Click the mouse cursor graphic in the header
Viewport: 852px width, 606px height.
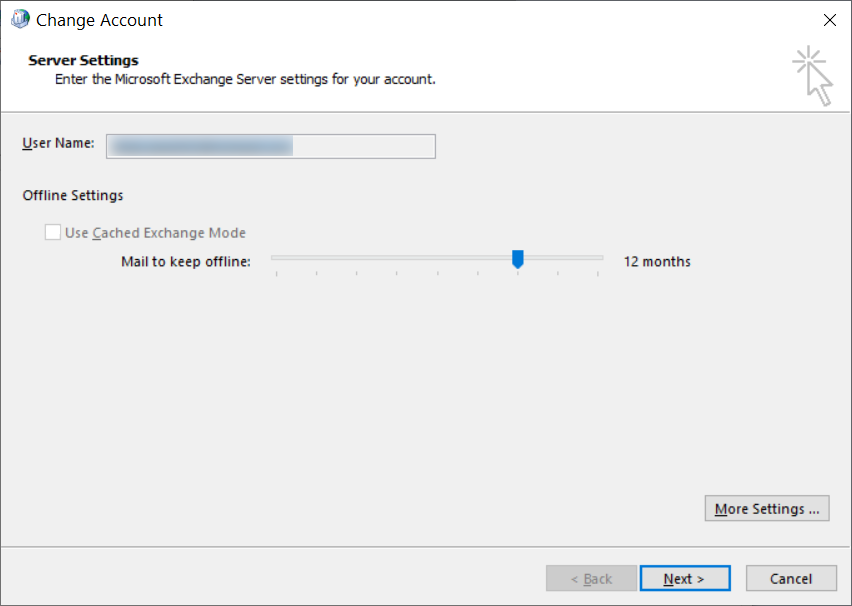click(812, 74)
